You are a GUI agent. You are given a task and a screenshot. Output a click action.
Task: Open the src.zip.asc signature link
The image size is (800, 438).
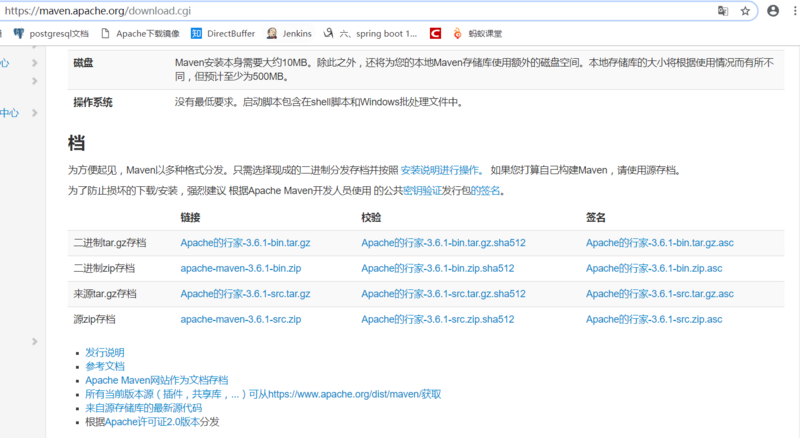coord(654,320)
